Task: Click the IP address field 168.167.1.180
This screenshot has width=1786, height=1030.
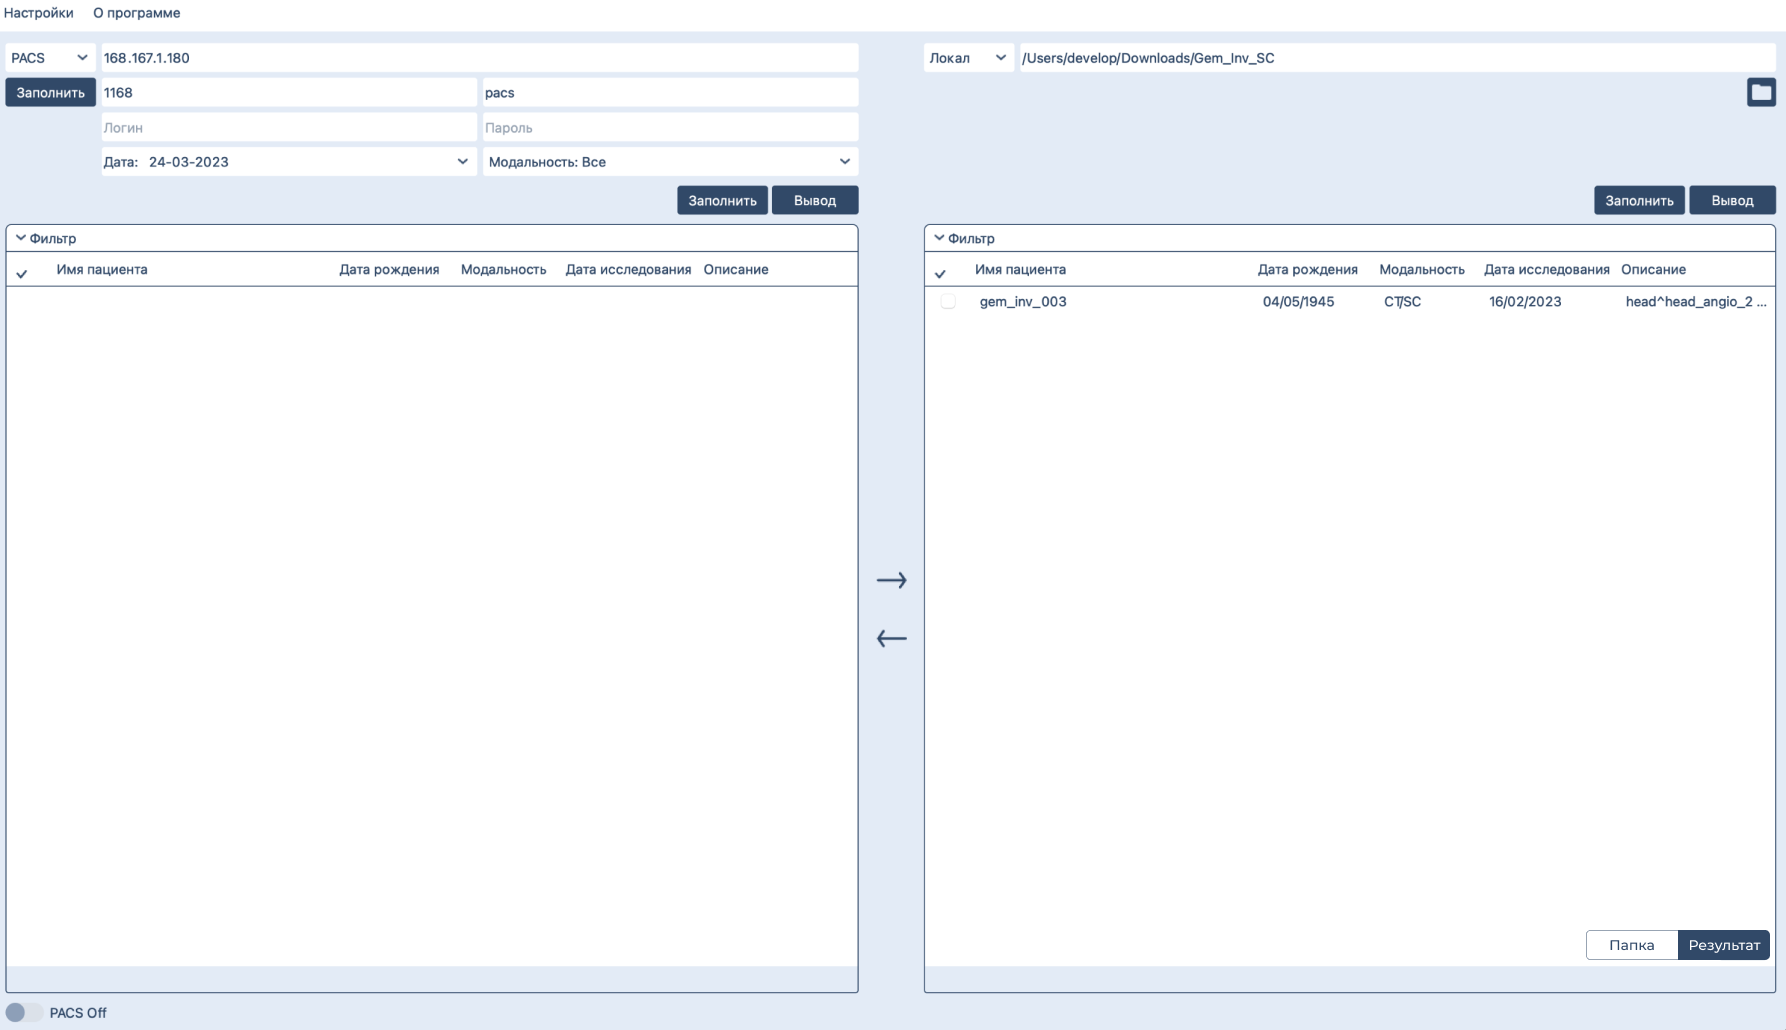Action: click(x=480, y=58)
